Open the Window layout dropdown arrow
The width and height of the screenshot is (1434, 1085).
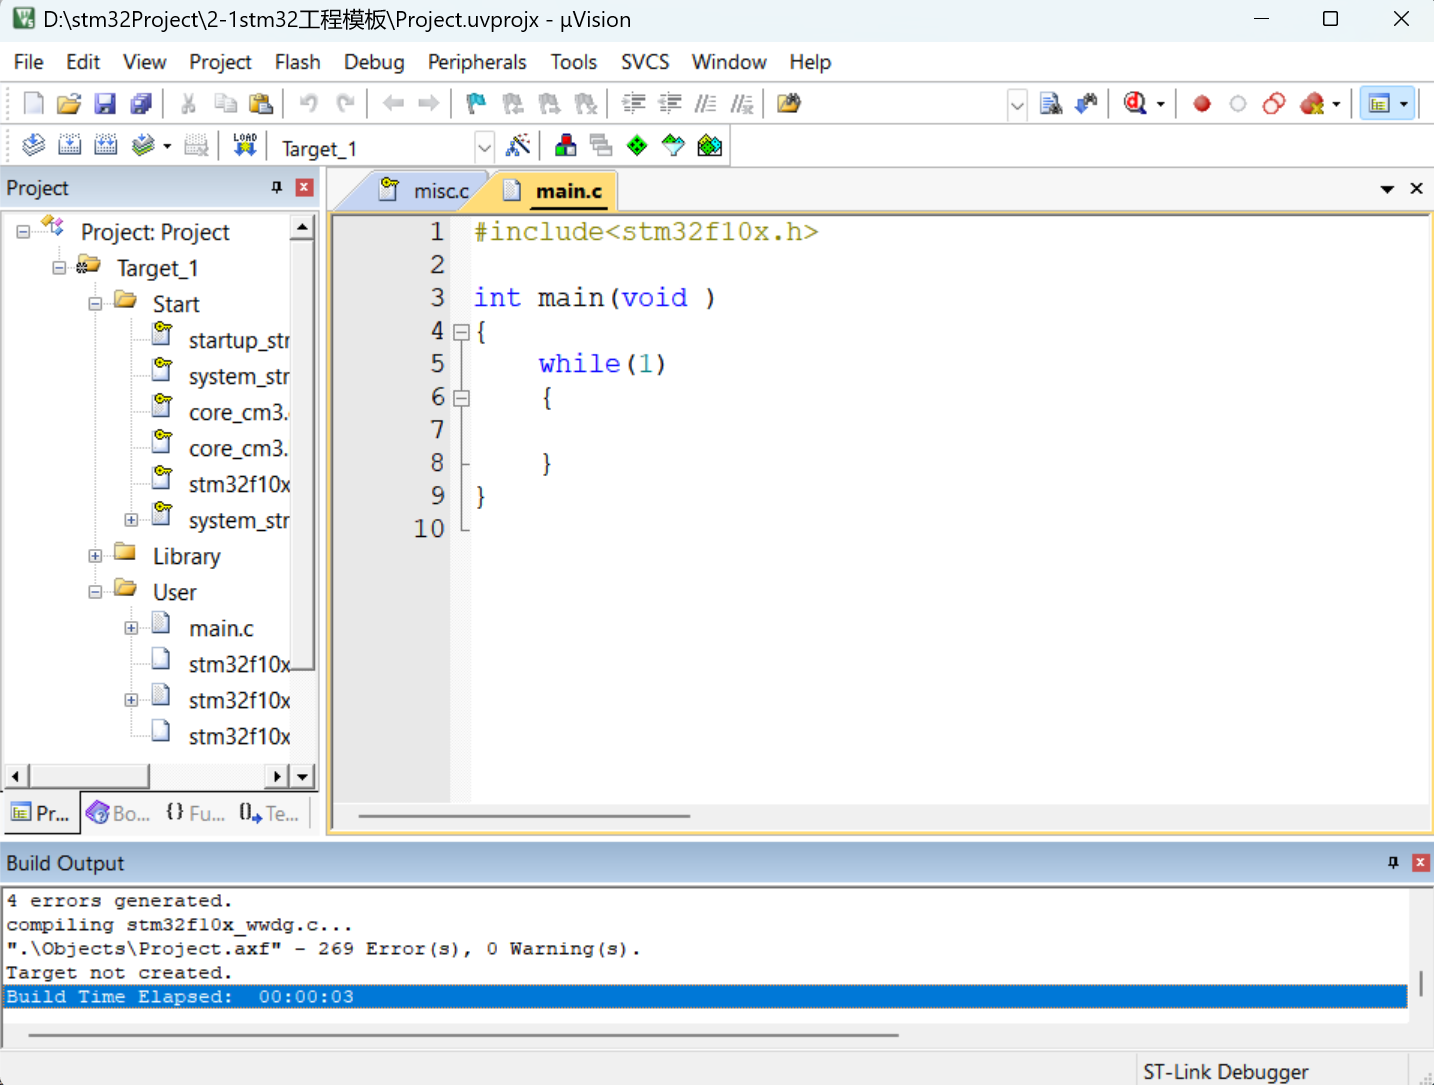coord(1404,103)
